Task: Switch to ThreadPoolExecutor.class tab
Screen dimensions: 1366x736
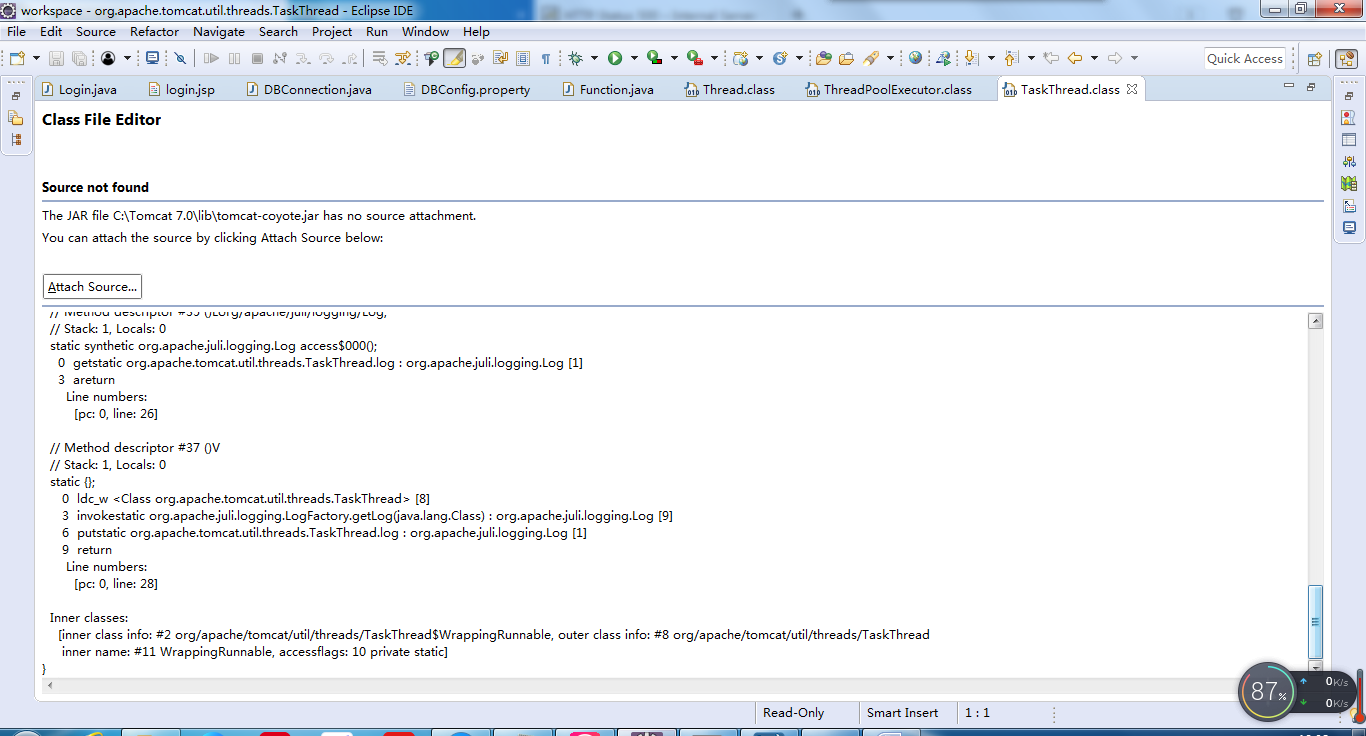Action: click(x=889, y=89)
